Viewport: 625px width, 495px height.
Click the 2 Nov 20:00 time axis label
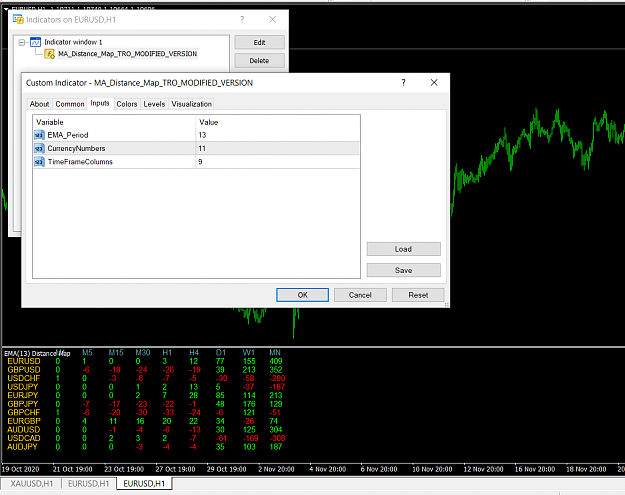pos(276,469)
